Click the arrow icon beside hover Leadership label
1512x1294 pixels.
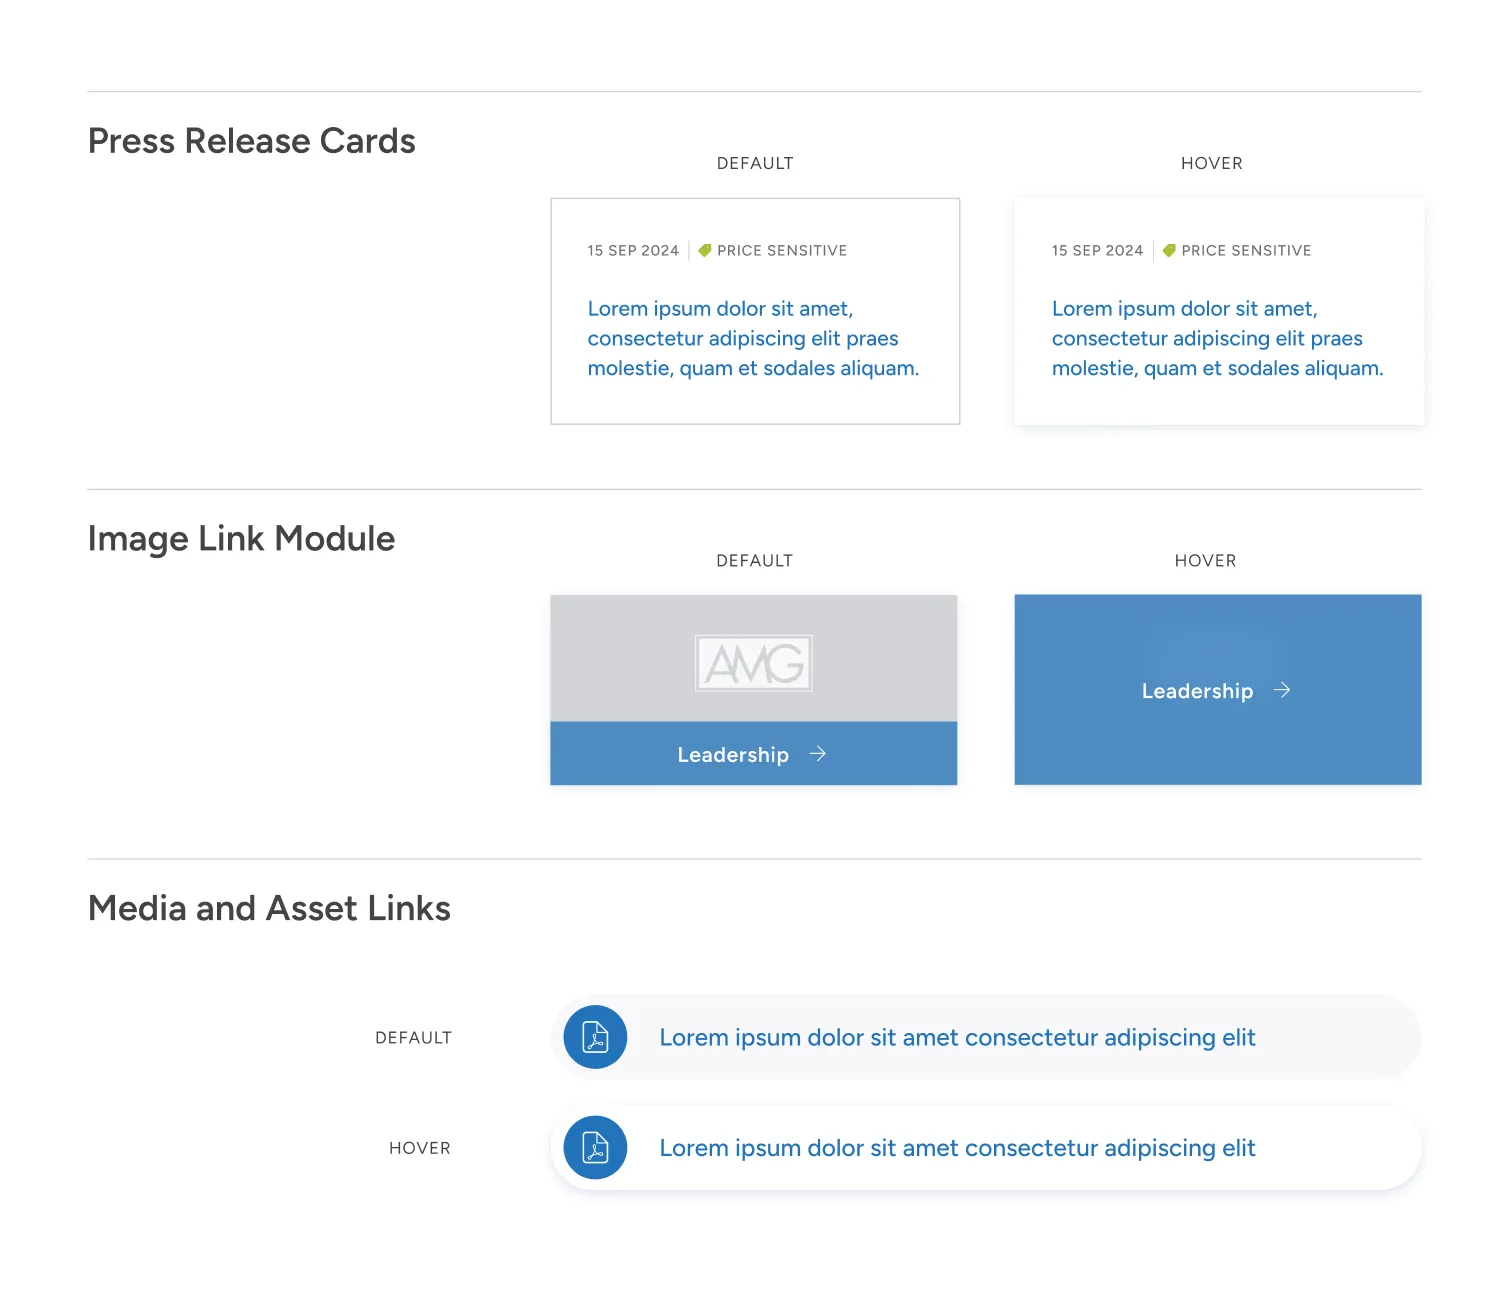(1282, 690)
